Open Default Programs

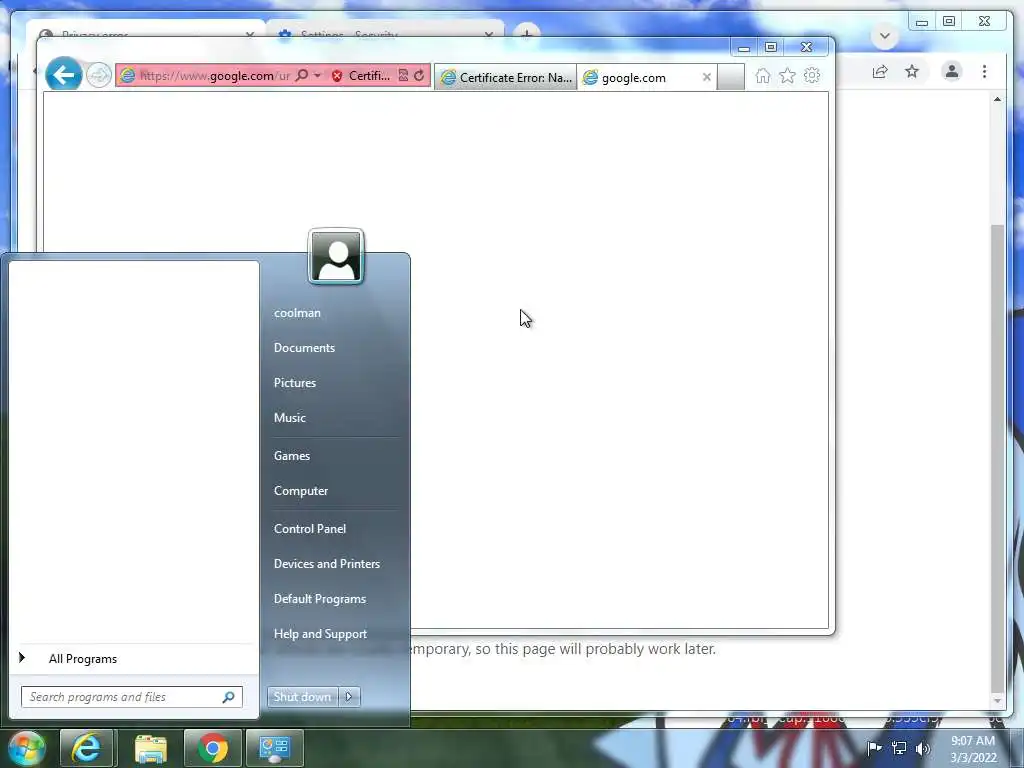tap(319, 599)
